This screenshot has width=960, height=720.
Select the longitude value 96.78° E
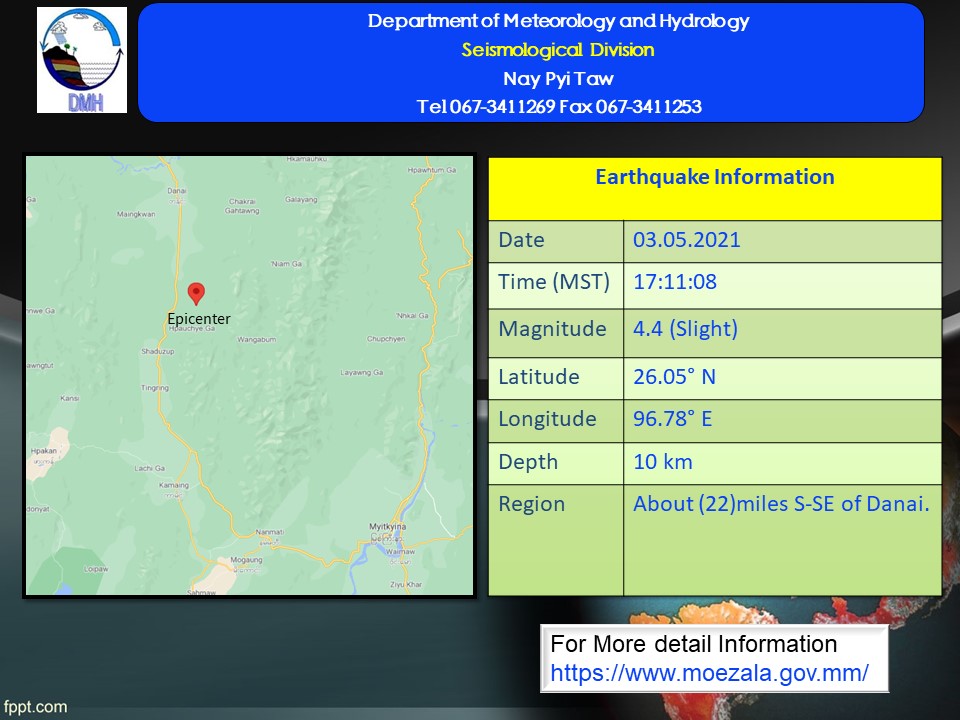click(x=672, y=419)
